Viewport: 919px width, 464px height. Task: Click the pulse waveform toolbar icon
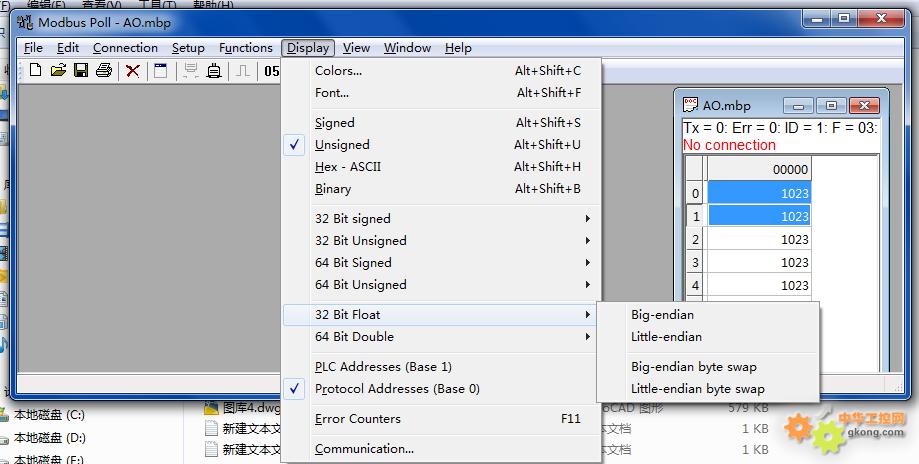(x=243, y=71)
